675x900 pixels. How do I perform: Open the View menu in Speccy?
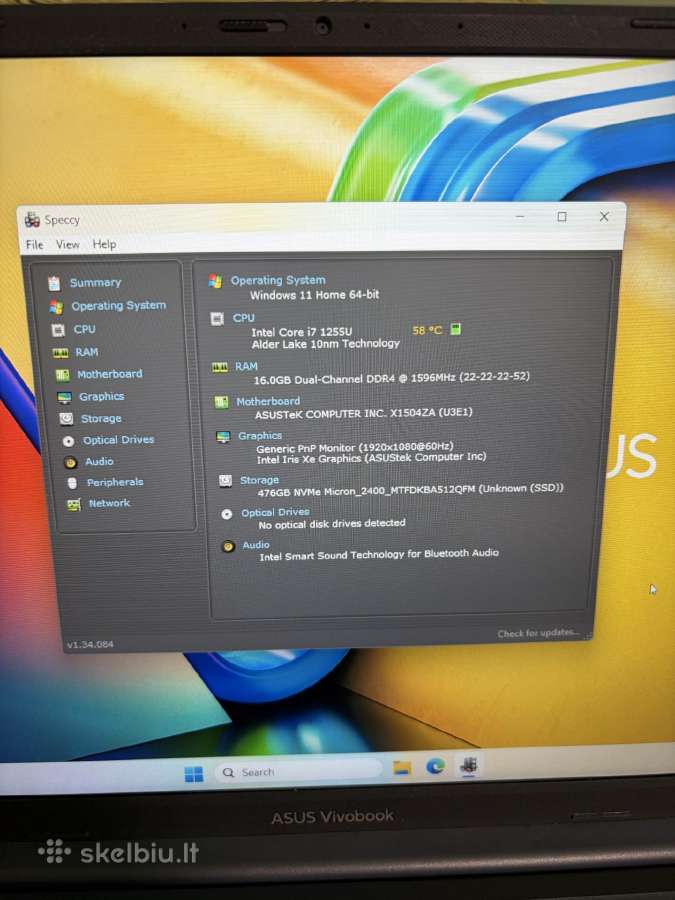[x=68, y=245]
